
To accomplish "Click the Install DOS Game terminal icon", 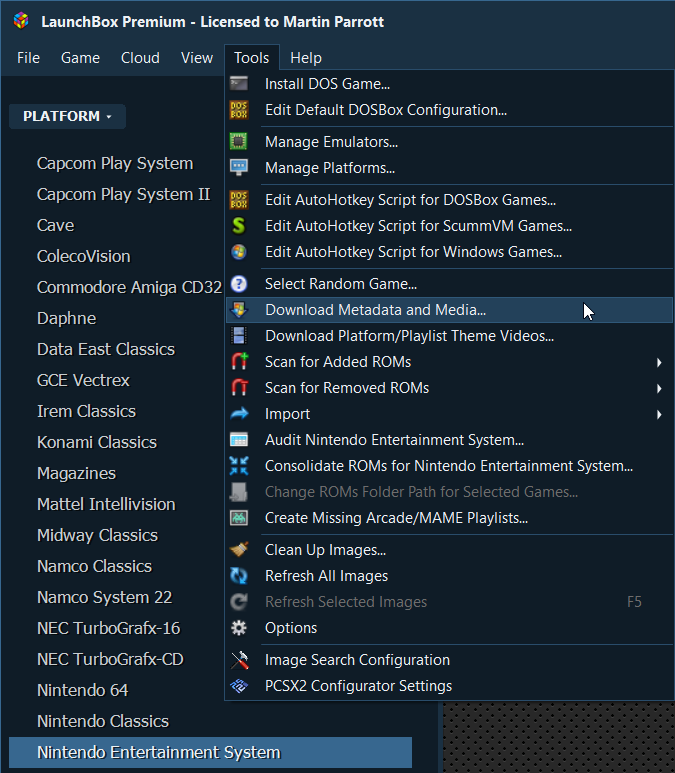I will coord(239,84).
